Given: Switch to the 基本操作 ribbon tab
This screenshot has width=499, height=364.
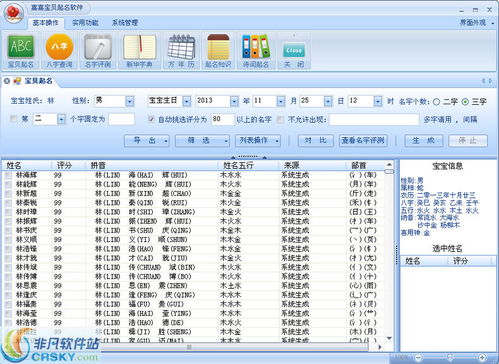Looking at the screenshot, I should (x=45, y=23).
